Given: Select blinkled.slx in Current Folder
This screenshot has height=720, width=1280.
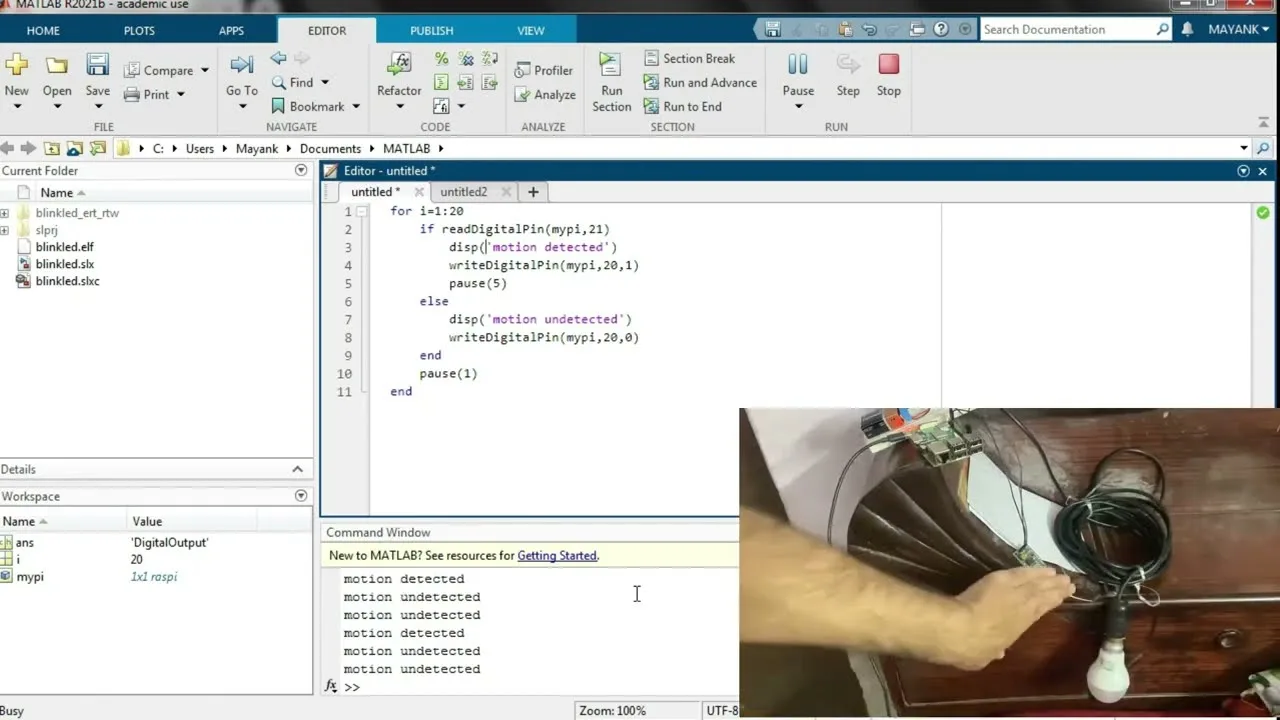Looking at the screenshot, I should (64, 264).
